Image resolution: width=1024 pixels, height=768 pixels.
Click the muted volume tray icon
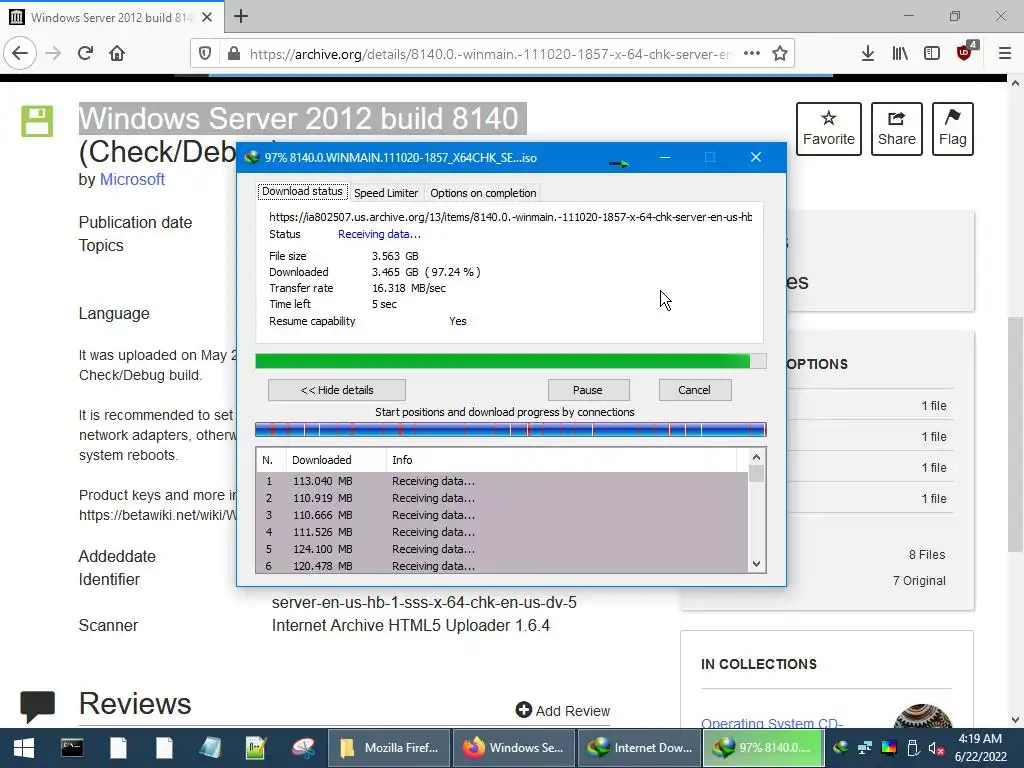coord(936,748)
